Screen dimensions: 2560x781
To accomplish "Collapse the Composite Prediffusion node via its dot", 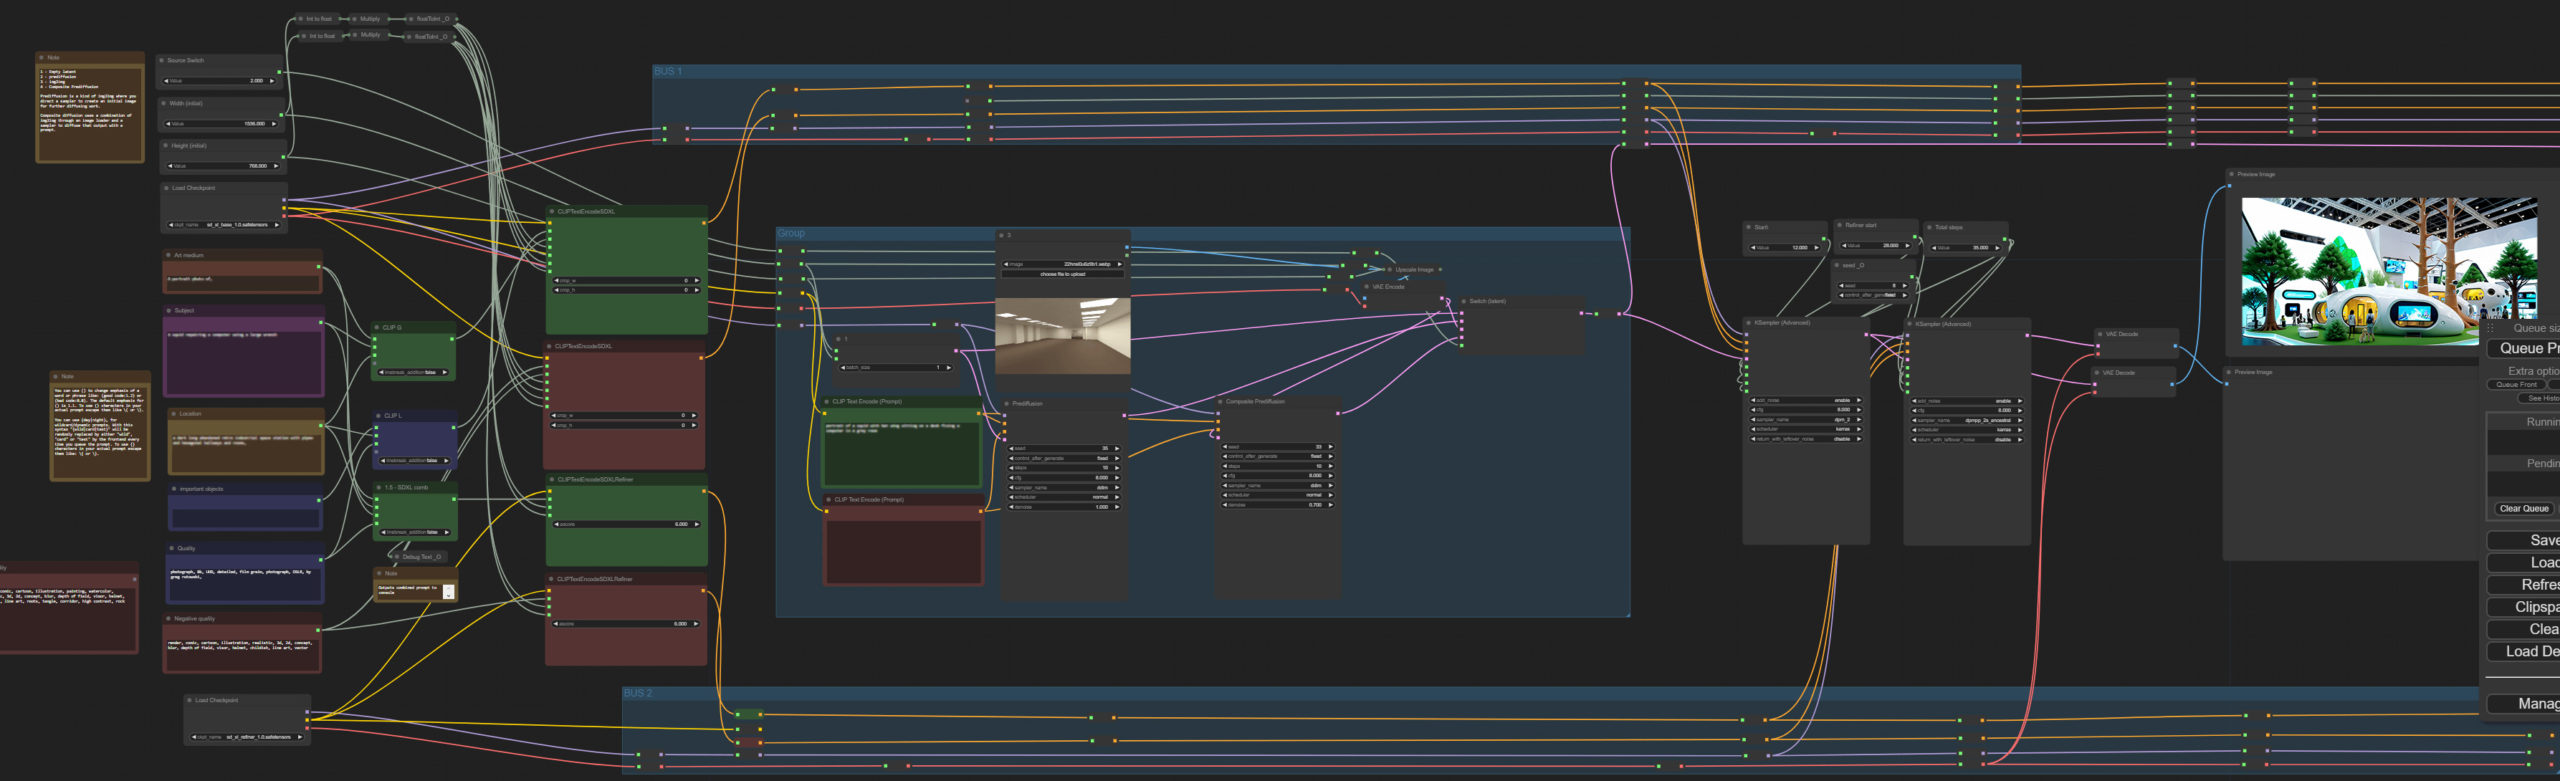I will (x=1220, y=402).
